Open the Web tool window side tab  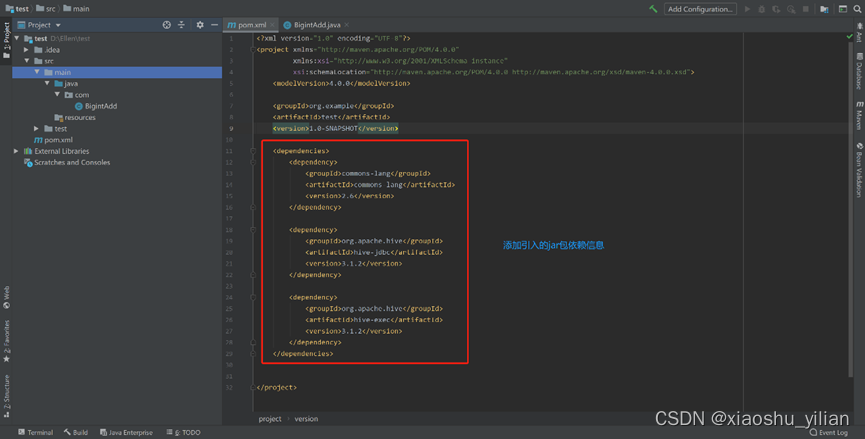tap(6, 297)
